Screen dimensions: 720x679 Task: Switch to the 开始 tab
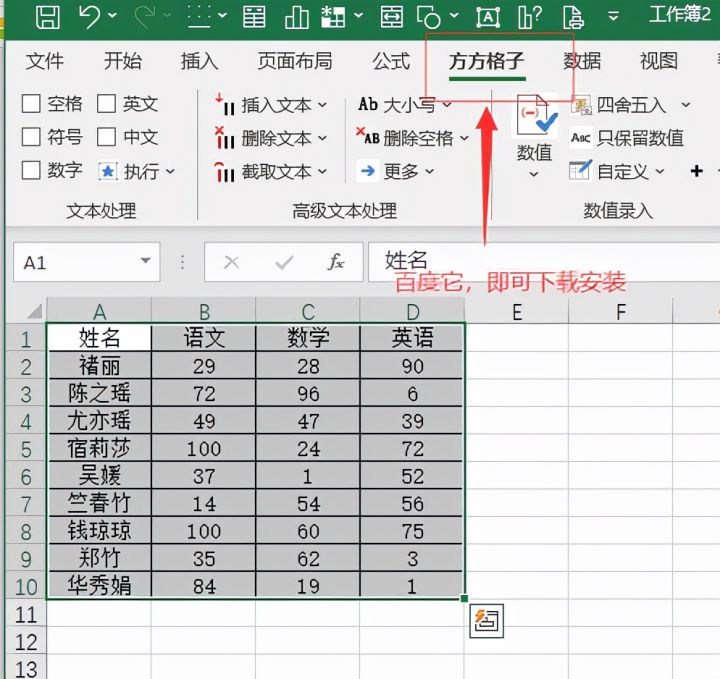pyautogui.click(x=122, y=61)
